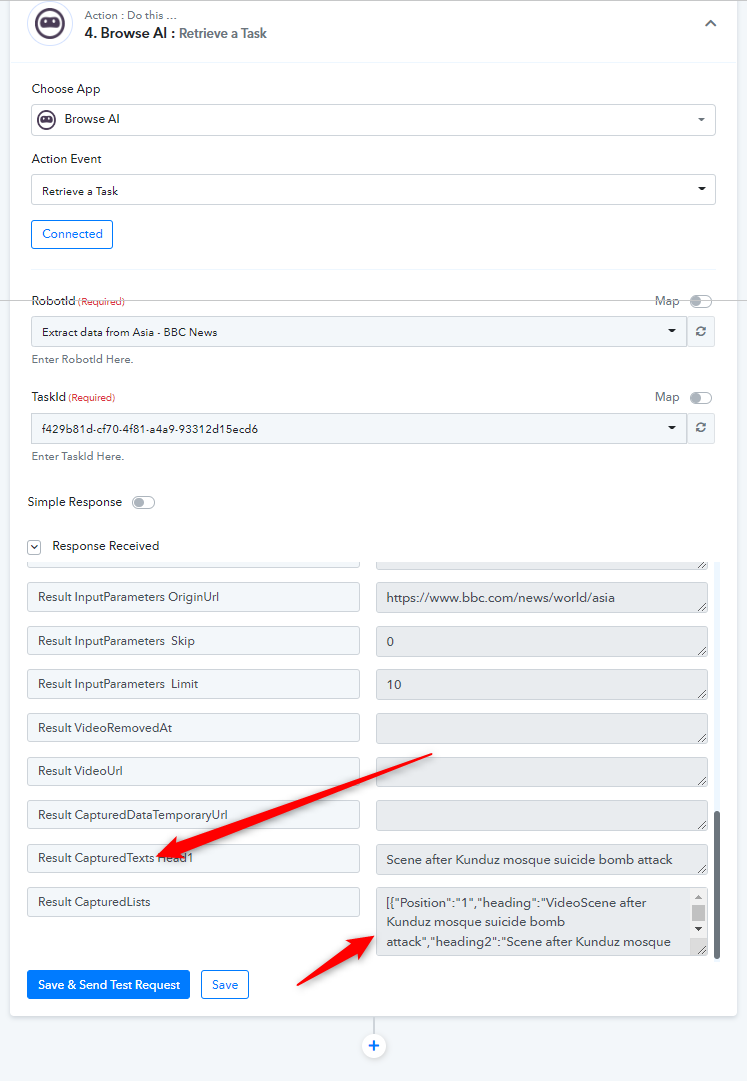
Task: Click the Result CapturedDataTemporaryUrl label field
Action: 194,815
